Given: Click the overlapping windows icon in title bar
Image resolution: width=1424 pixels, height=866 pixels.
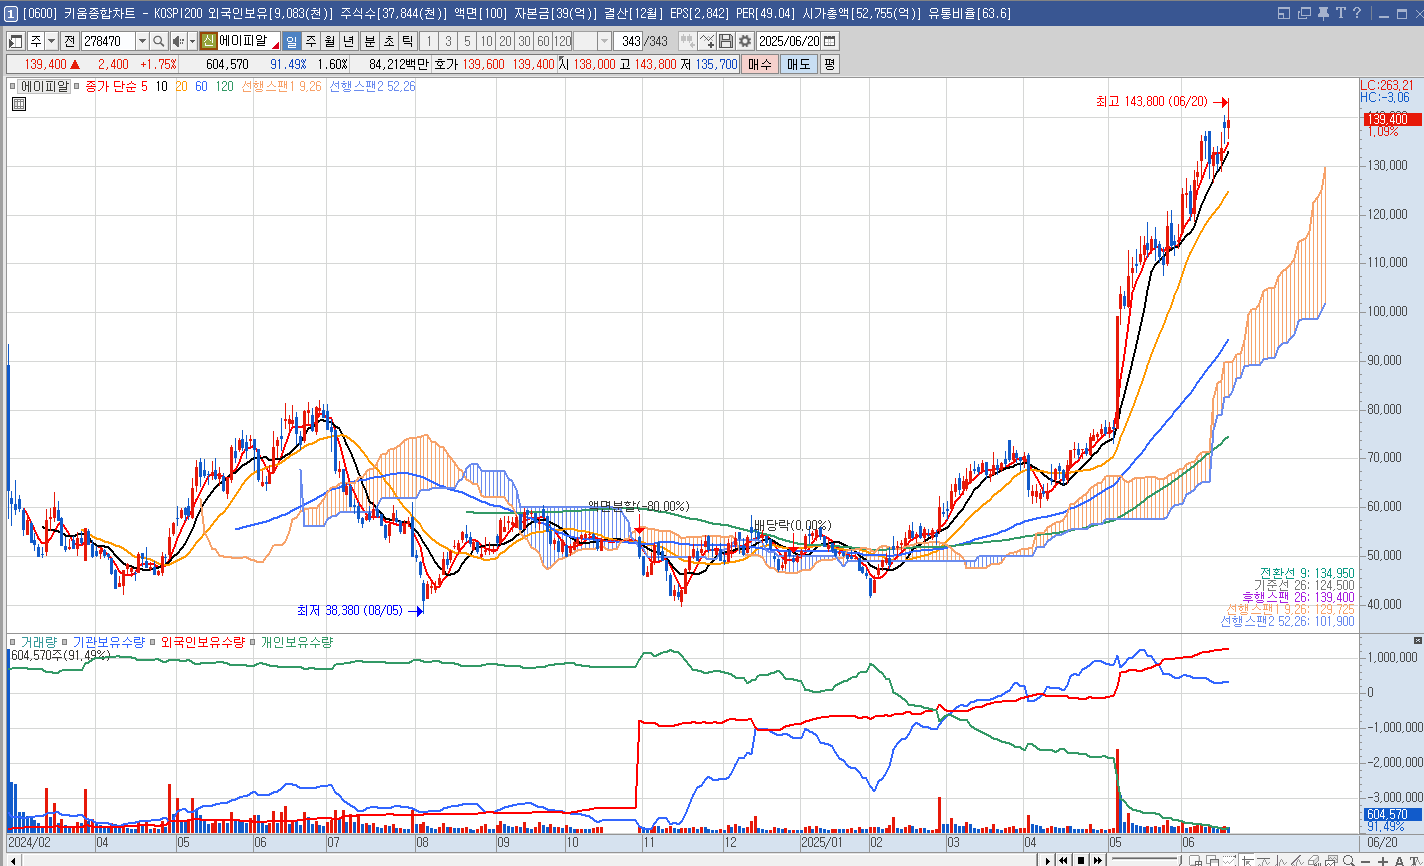Looking at the screenshot, I should [x=1304, y=13].
